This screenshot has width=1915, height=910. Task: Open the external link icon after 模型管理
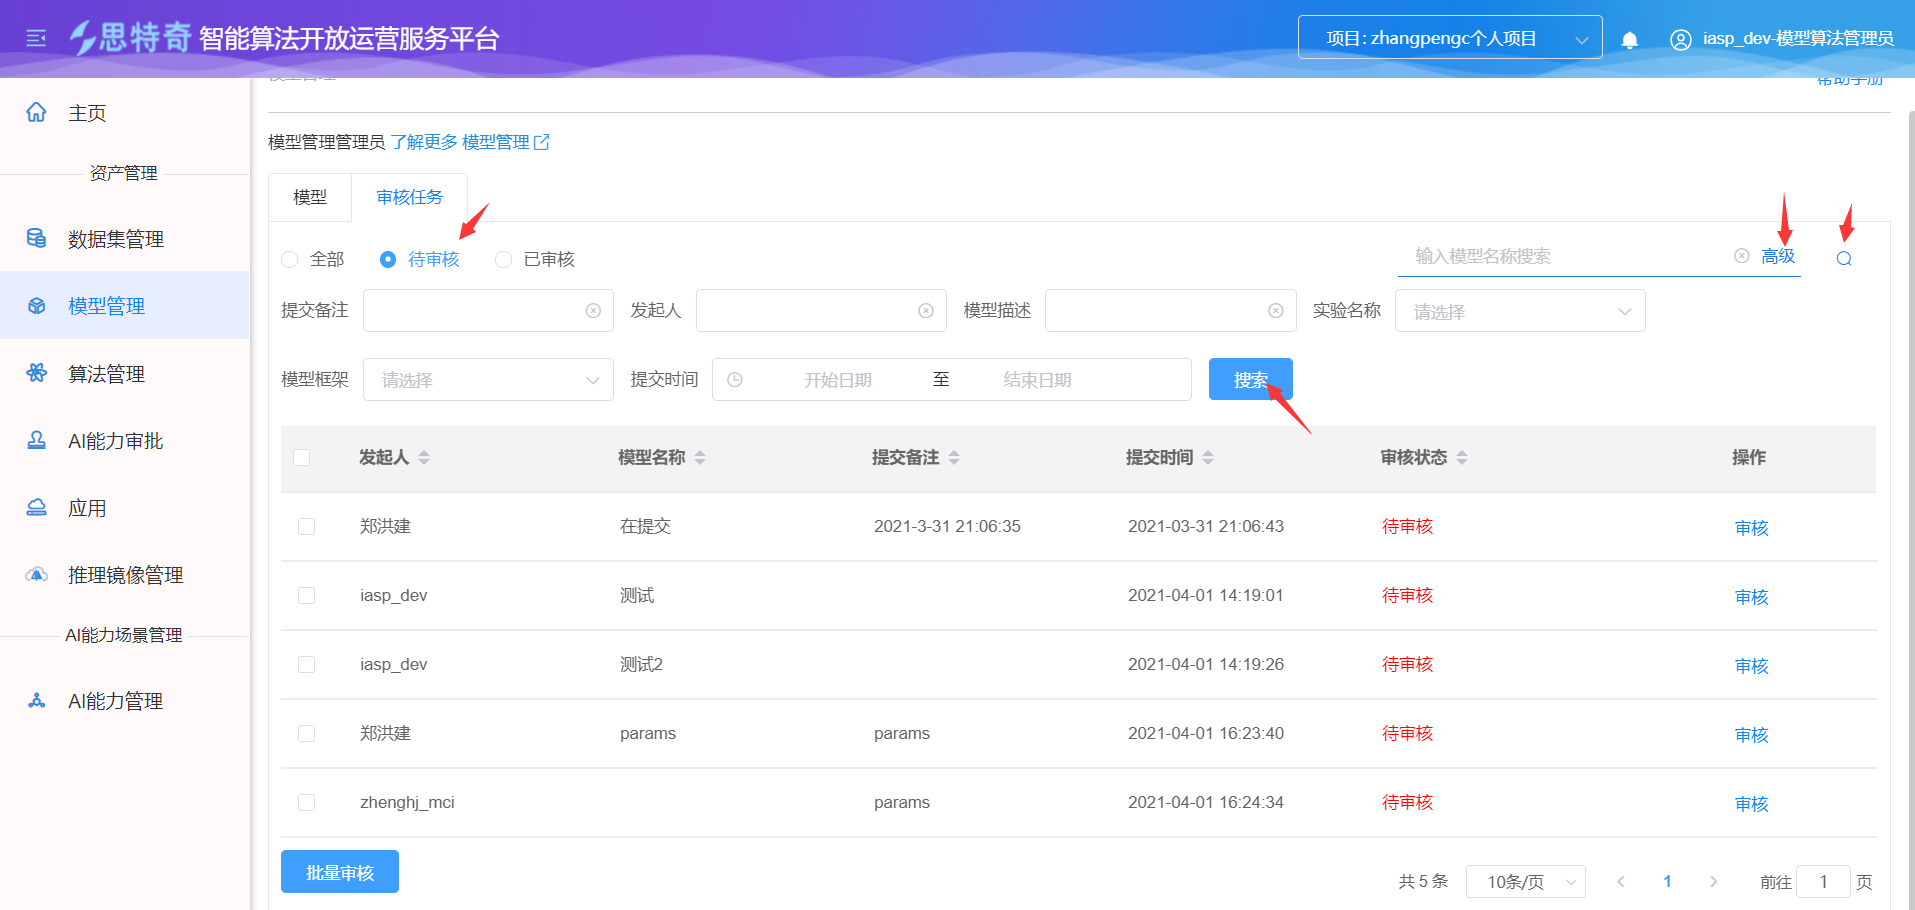coord(542,142)
